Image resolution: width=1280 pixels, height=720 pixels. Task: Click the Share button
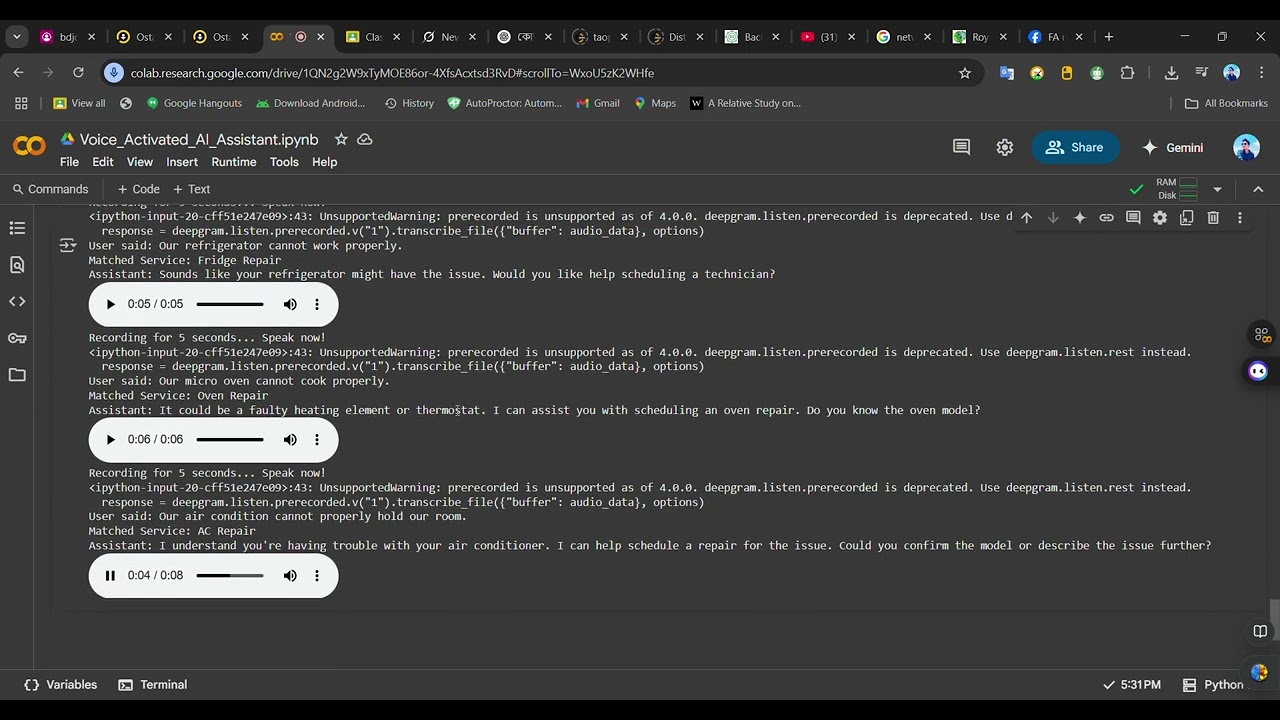click(1075, 147)
